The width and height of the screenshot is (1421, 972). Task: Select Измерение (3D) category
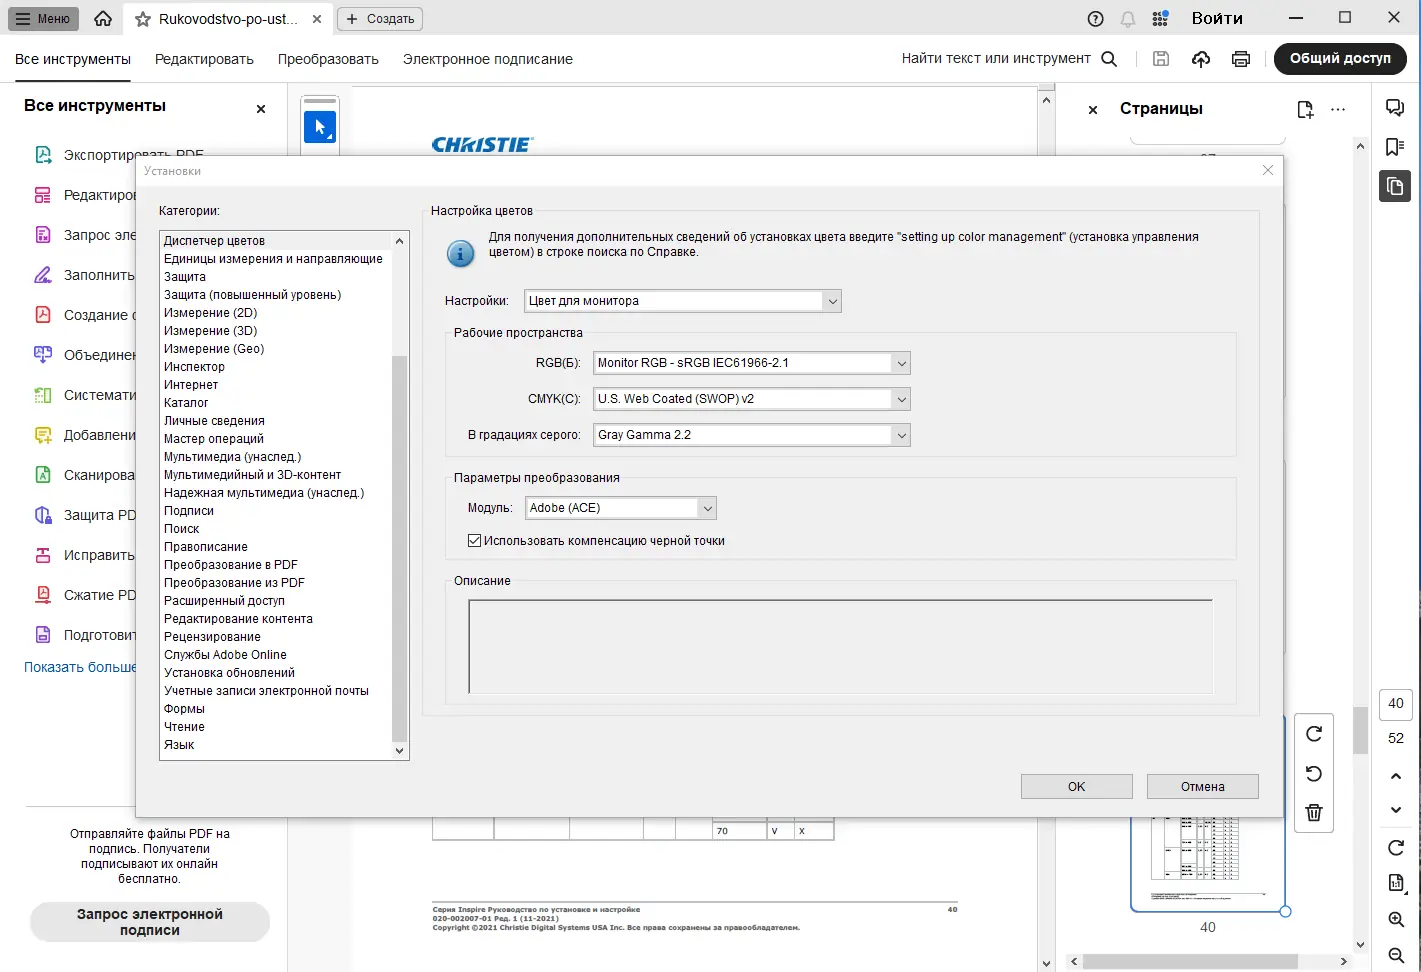pos(277,331)
